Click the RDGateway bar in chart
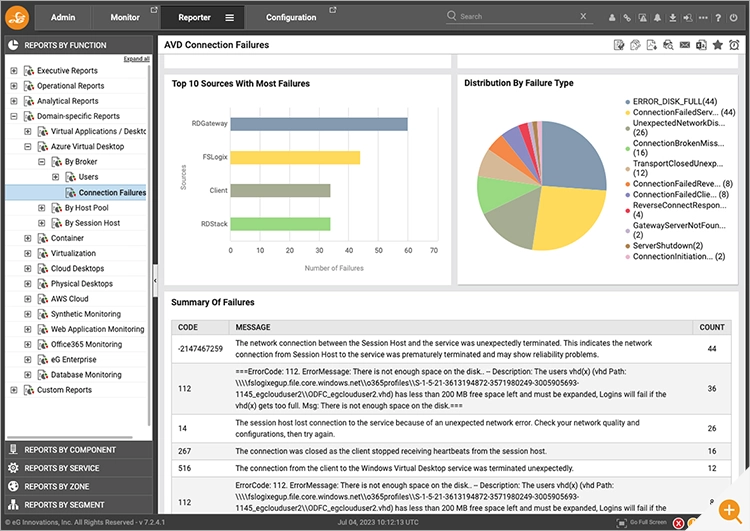Image resolution: width=750 pixels, height=531 pixels. point(319,124)
